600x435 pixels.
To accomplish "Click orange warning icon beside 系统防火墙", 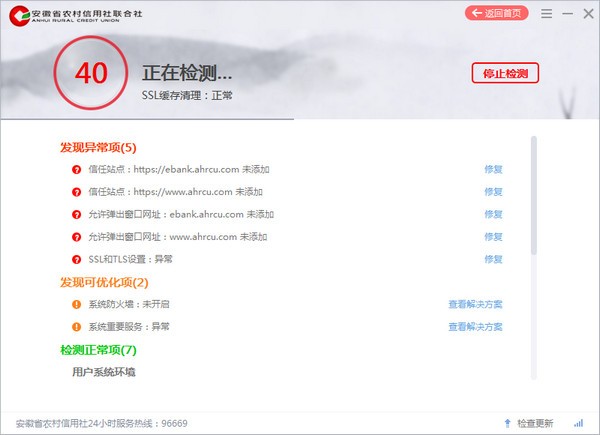I will (77, 305).
